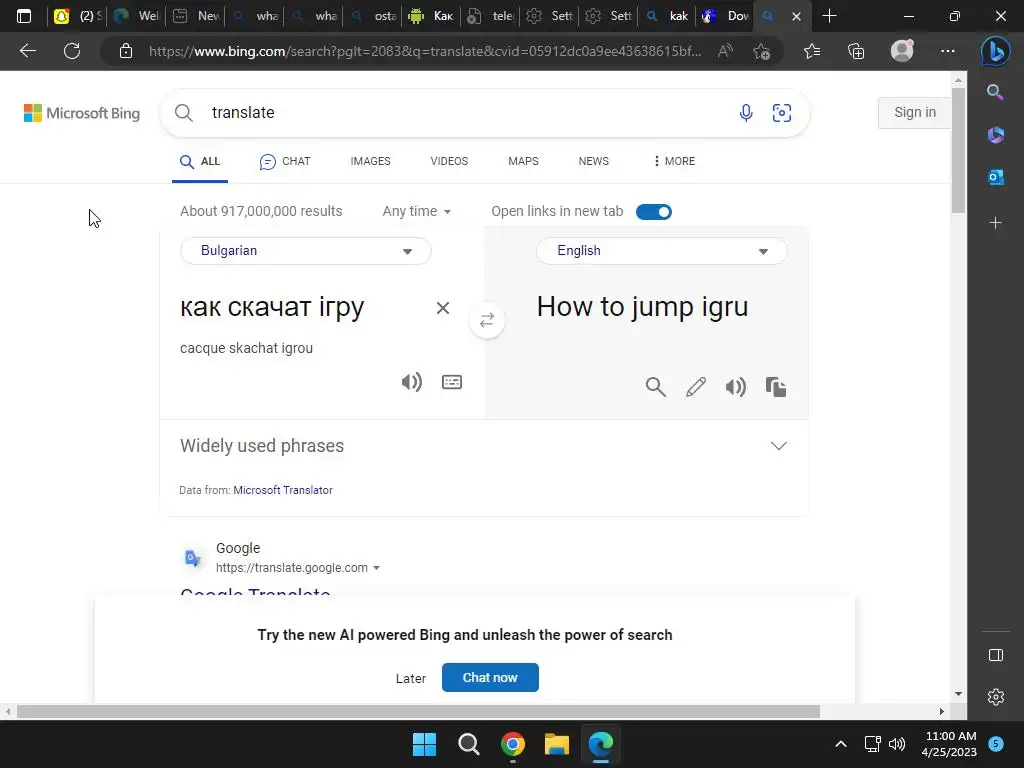Image resolution: width=1024 pixels, height=768 pixels.
Task: Add this page to favorites
Action: point(761,51)
